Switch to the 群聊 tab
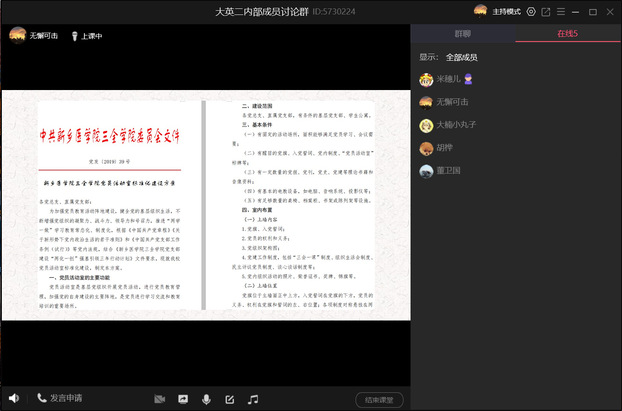 pos(462,34)
